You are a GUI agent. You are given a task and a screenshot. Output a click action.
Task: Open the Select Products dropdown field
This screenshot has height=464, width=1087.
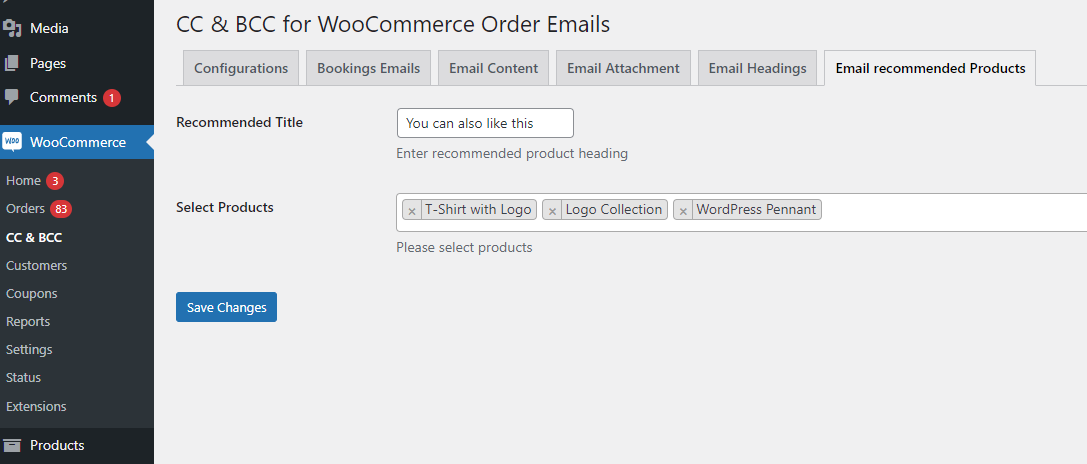point(950,211)
